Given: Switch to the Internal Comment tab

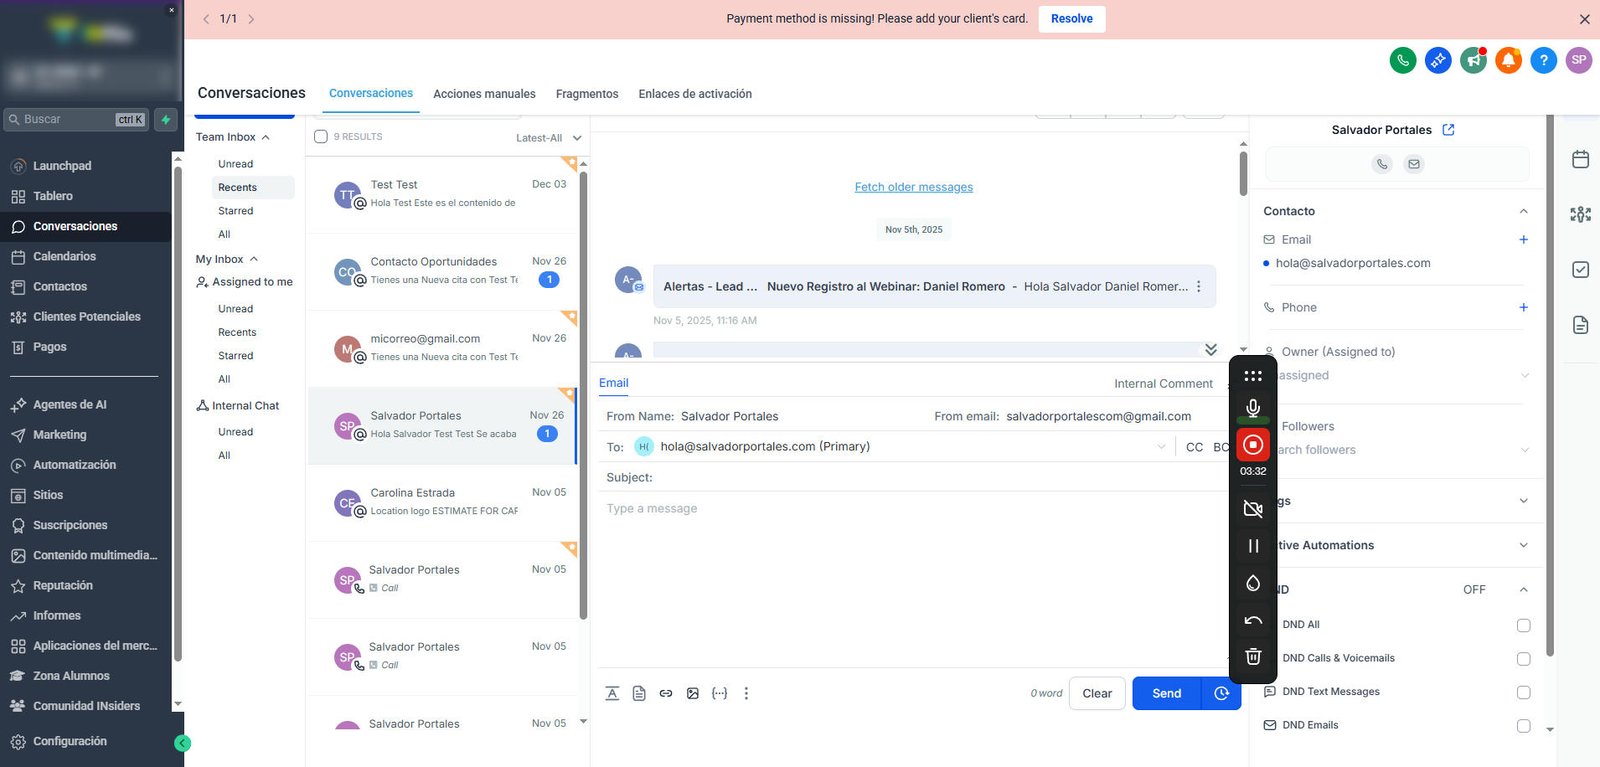Looking at the screenshot, I should (1163, 384).
